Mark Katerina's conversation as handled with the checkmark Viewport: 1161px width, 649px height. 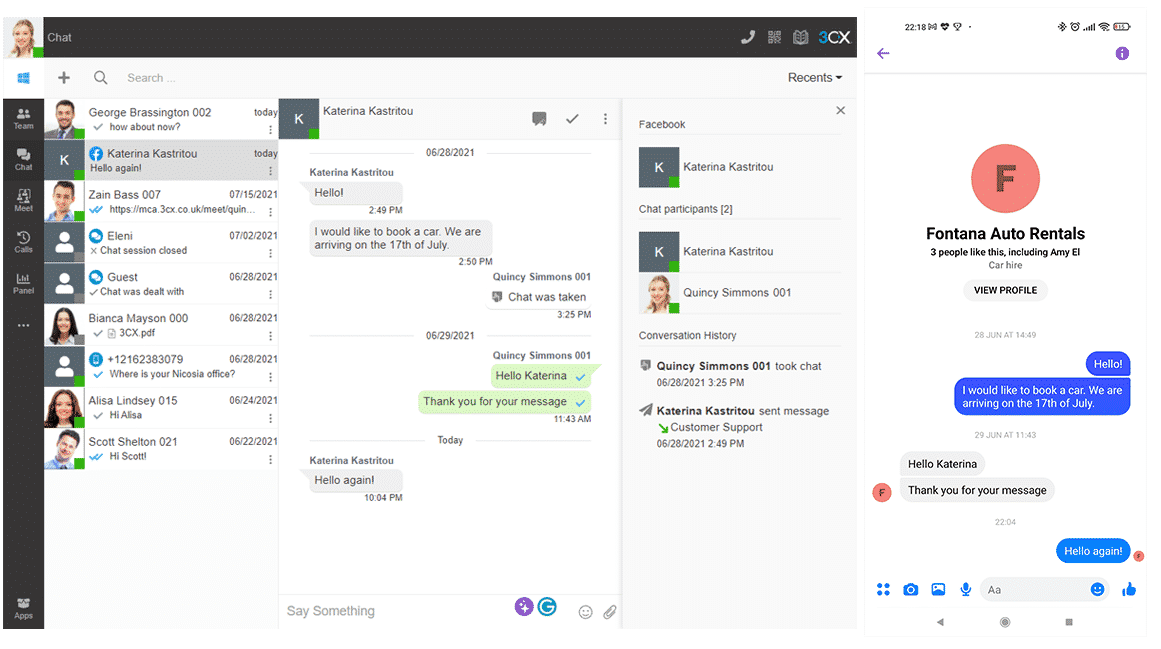[x=572, y=118]
